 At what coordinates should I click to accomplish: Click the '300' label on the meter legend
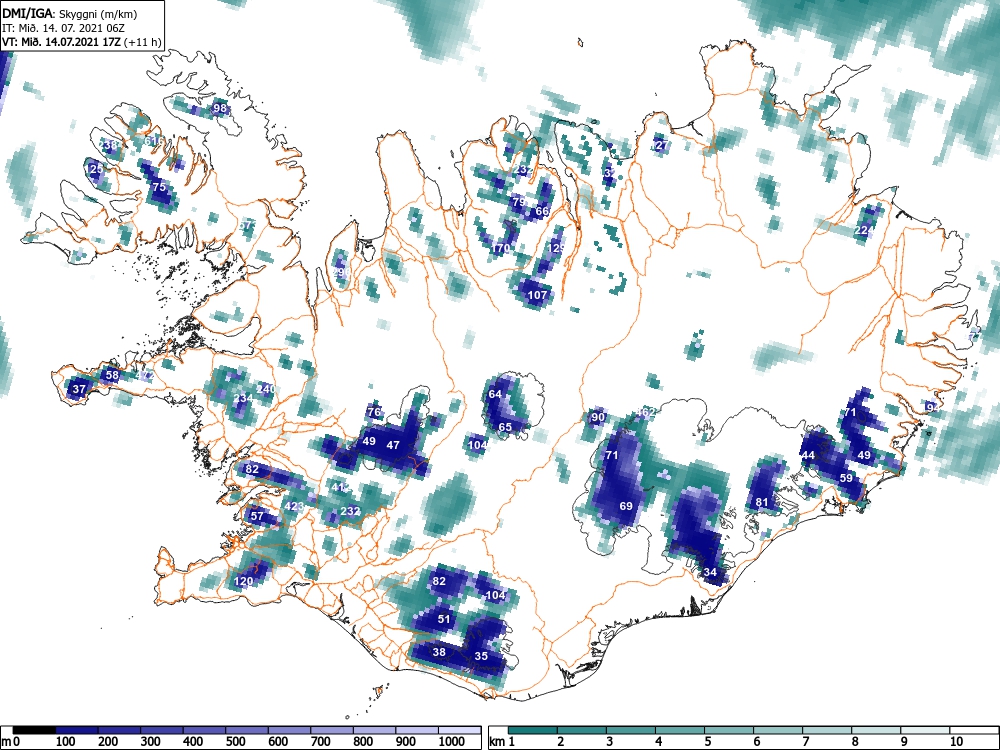tap(151, 742)
